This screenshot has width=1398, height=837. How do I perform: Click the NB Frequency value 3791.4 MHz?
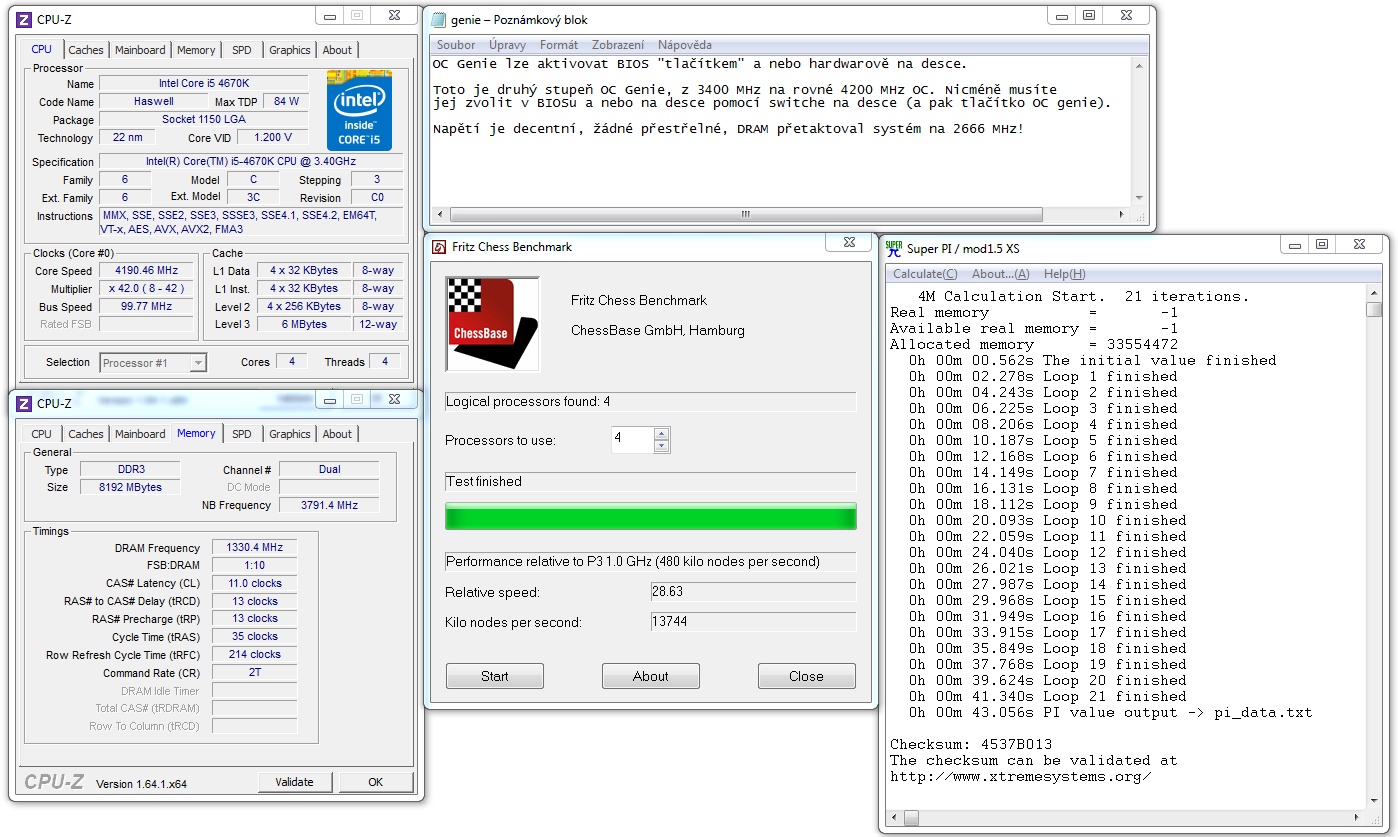(x=329, y=506)
